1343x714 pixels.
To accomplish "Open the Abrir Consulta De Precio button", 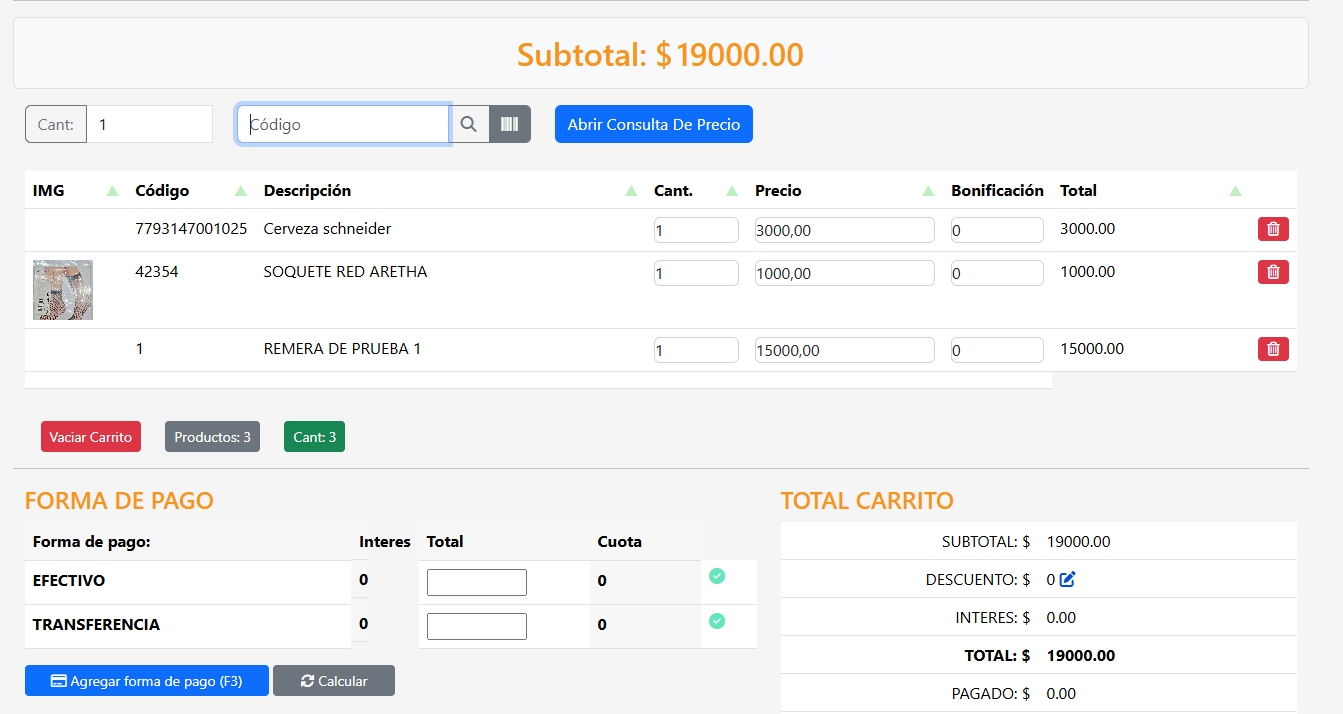I will (653, 124).
